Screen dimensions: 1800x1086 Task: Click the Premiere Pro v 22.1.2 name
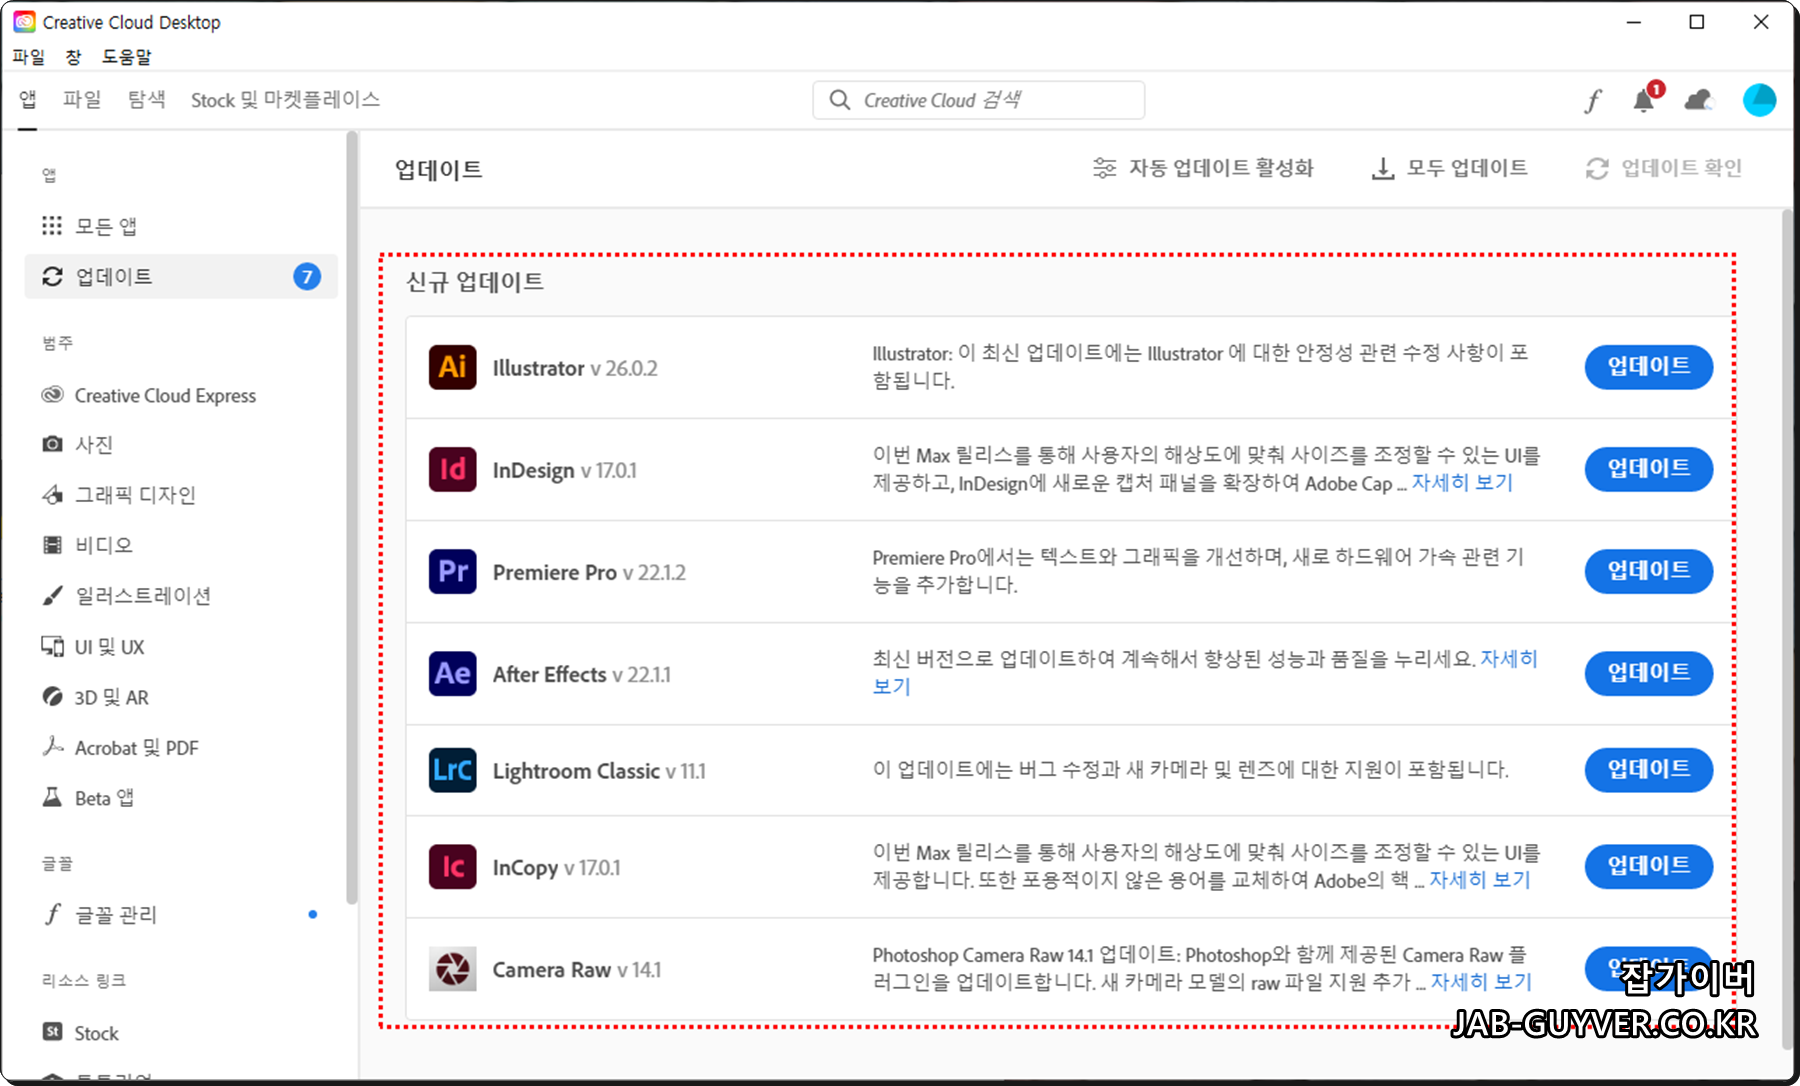(x=589, y=572)
